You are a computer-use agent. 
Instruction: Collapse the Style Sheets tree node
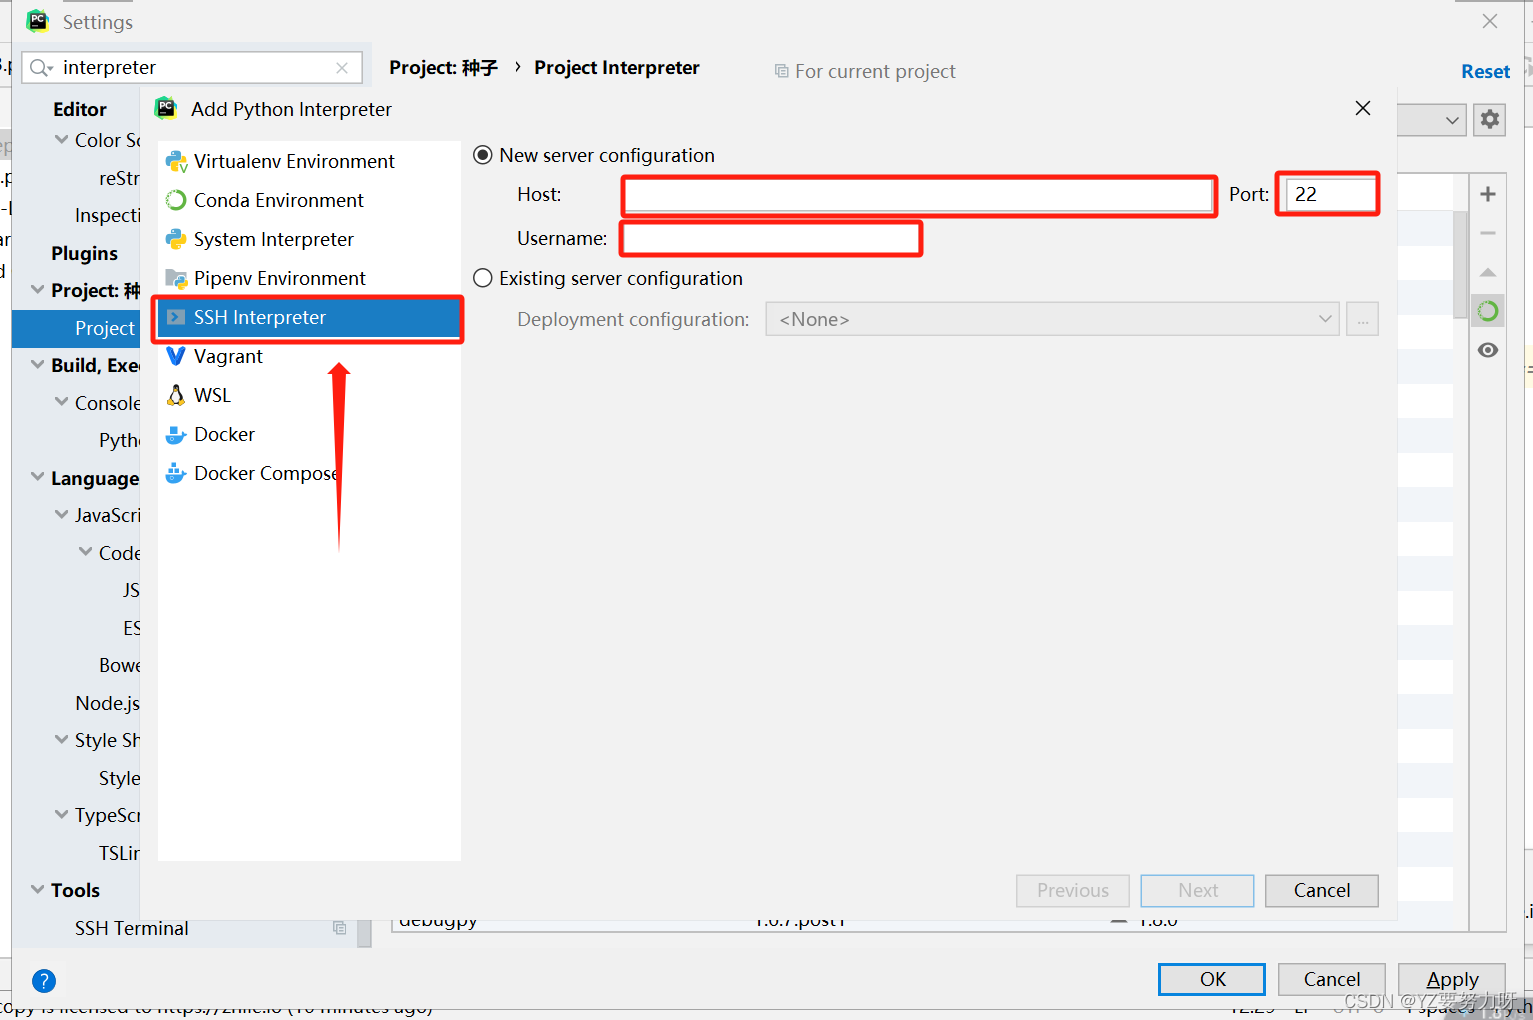coord(62,740)
